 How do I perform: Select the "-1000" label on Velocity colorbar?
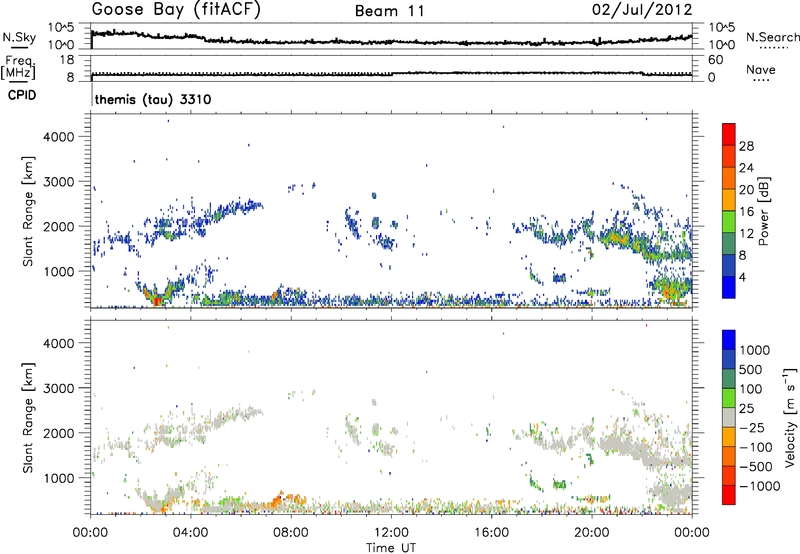pyautogui.click(x=759, y=486)
